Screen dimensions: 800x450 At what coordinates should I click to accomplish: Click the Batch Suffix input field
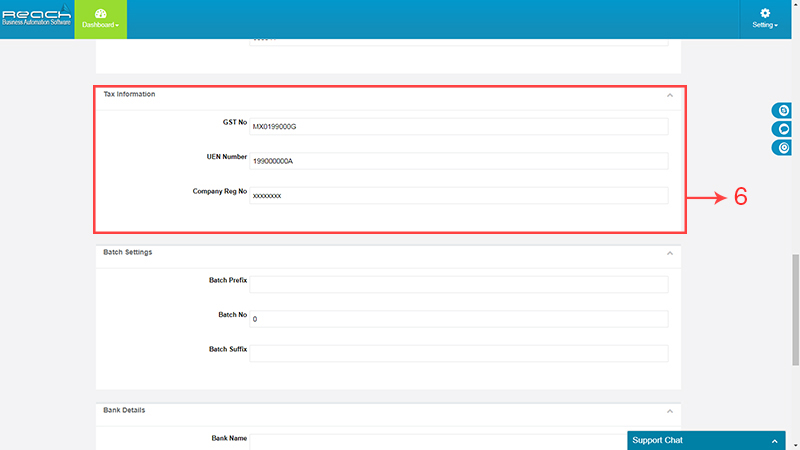click(x=459, y=353)
